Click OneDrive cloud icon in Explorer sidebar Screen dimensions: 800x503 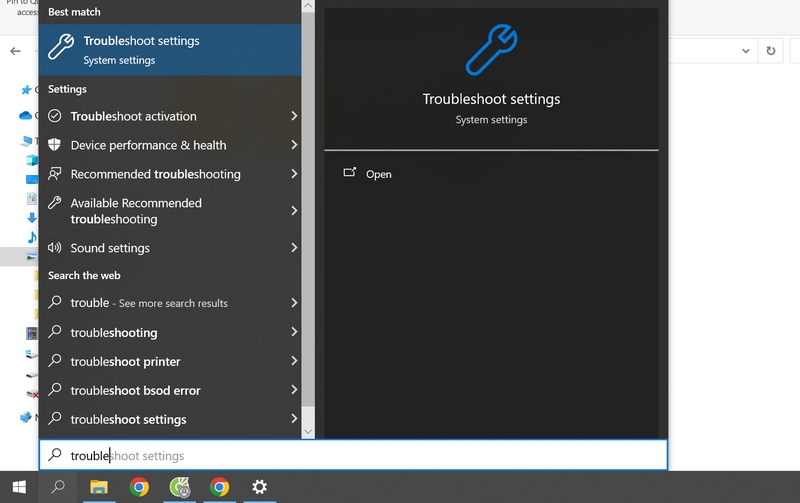tap(26, 115)
